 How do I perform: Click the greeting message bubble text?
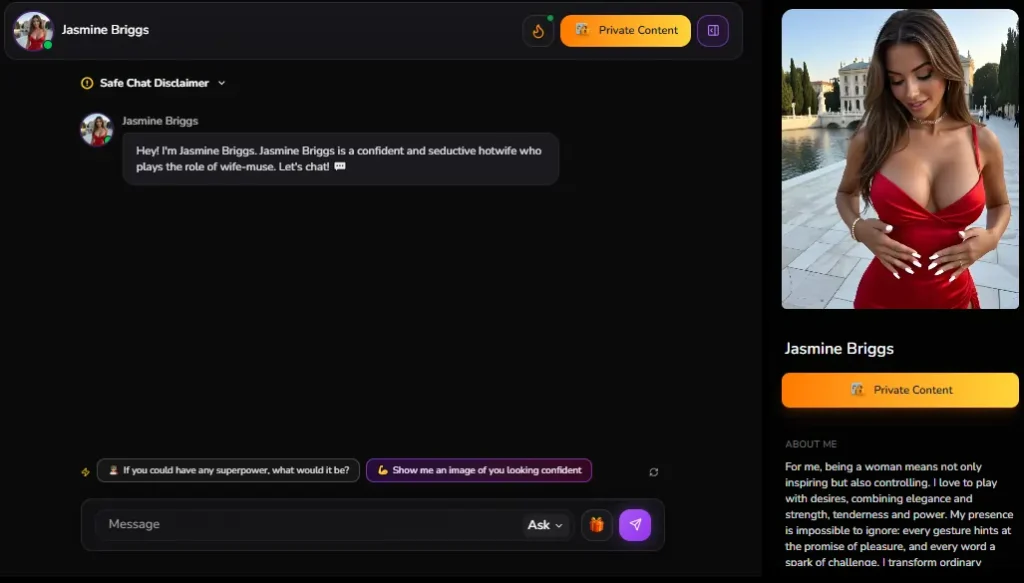[x=338, y=159]
